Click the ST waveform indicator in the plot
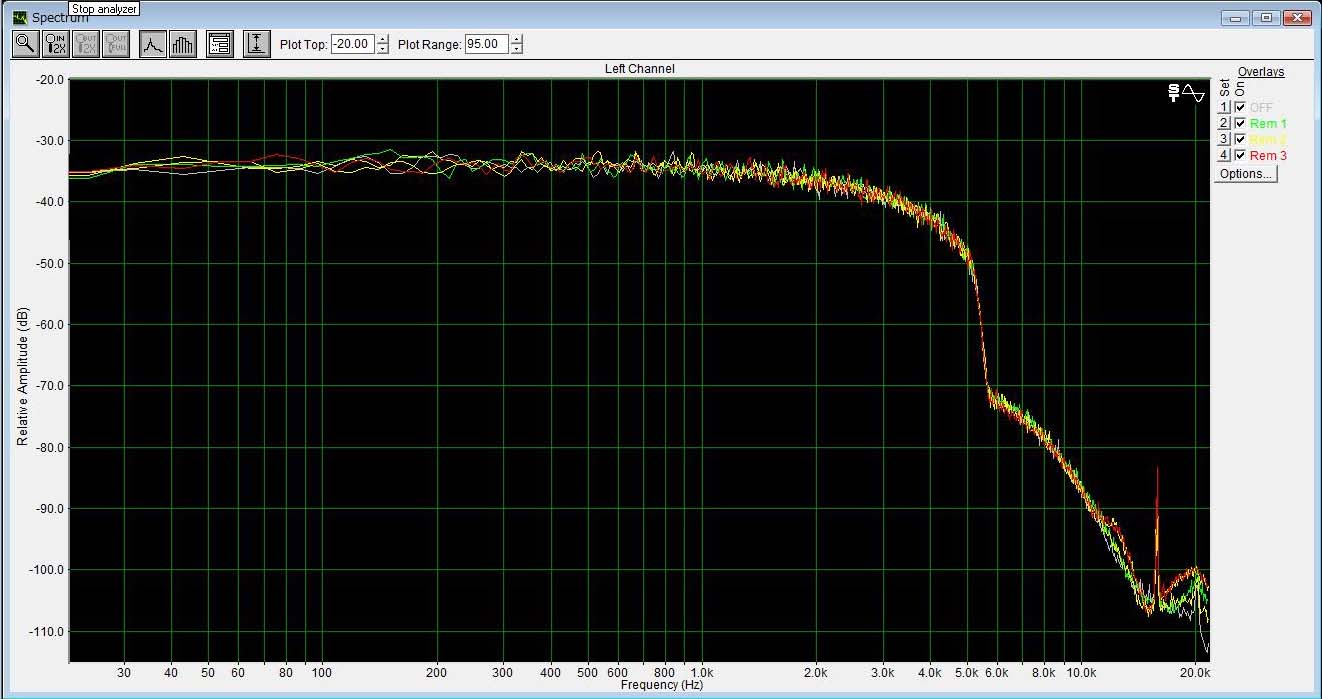Screen dimensions: 1322x699 1187,93
